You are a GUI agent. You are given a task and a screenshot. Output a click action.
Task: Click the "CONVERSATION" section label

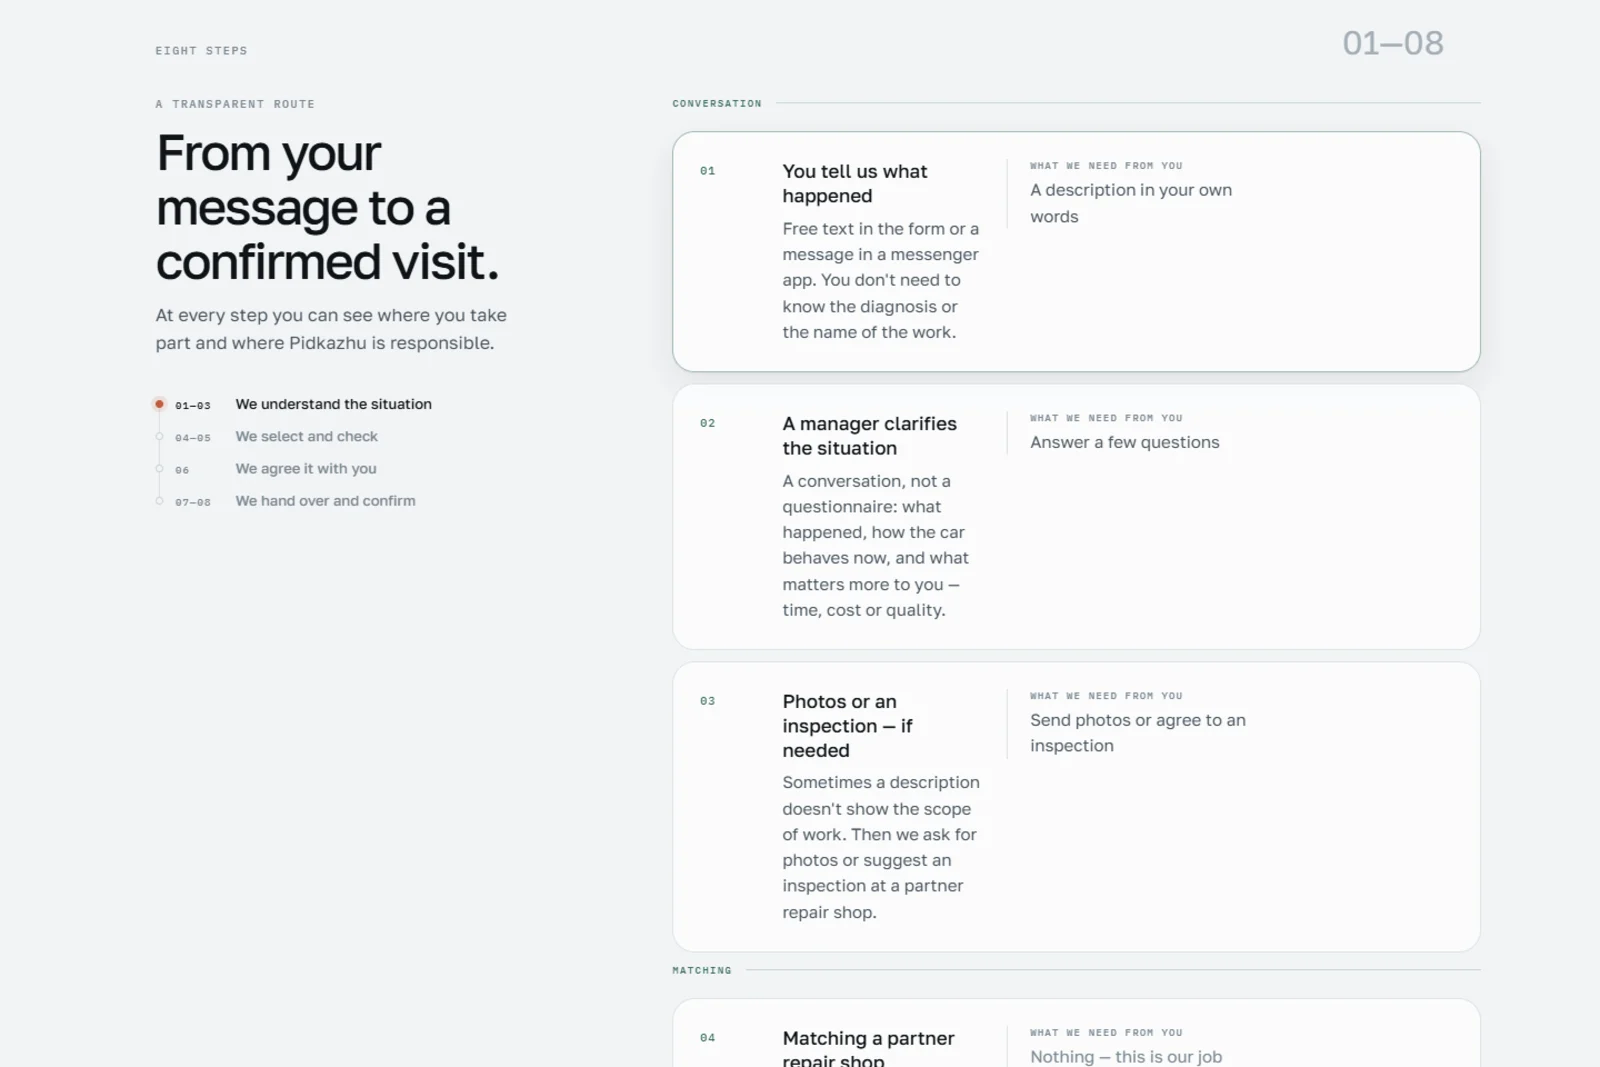pos(717,103)
